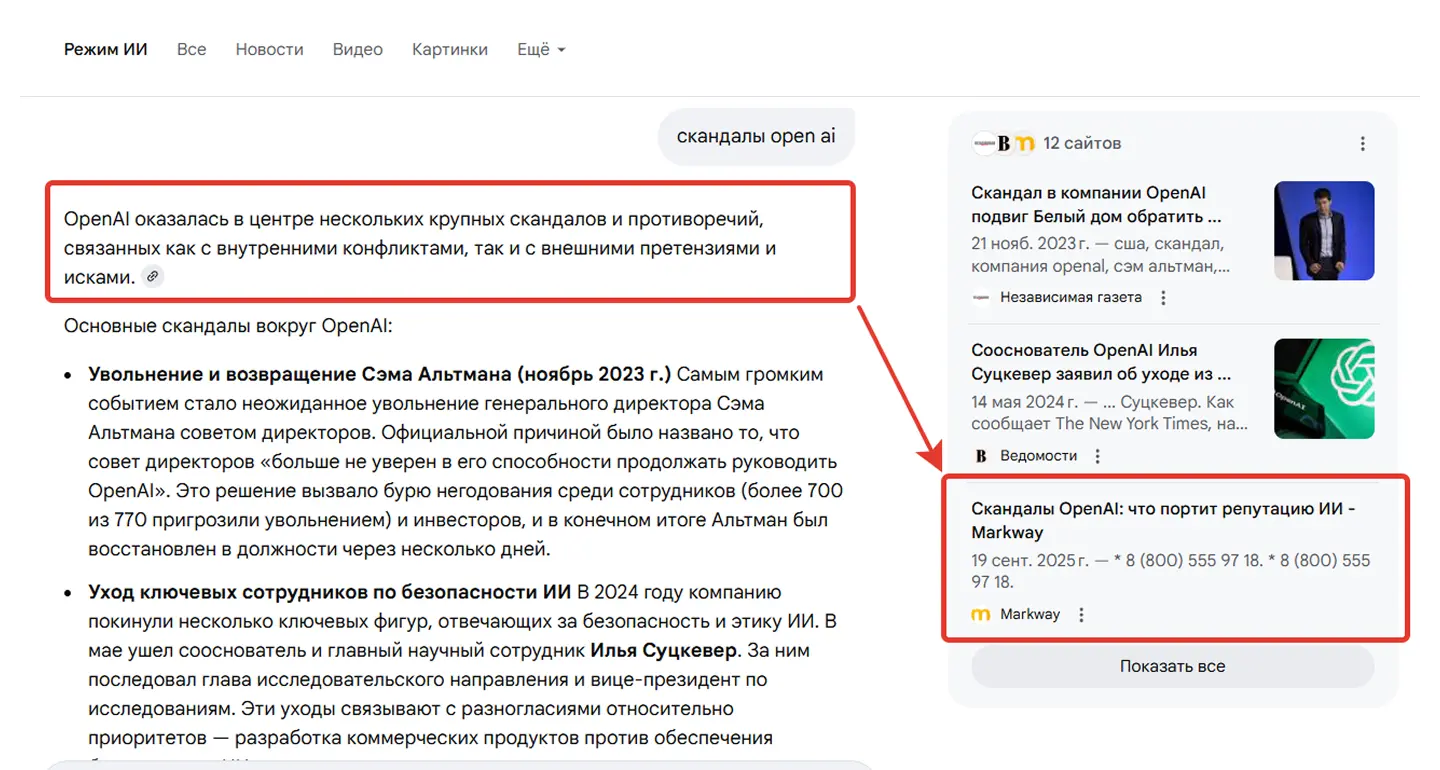Switch to the Новости tab
Image resolution: width=1440 pixels, height=770 pixels.
[269, 49]
